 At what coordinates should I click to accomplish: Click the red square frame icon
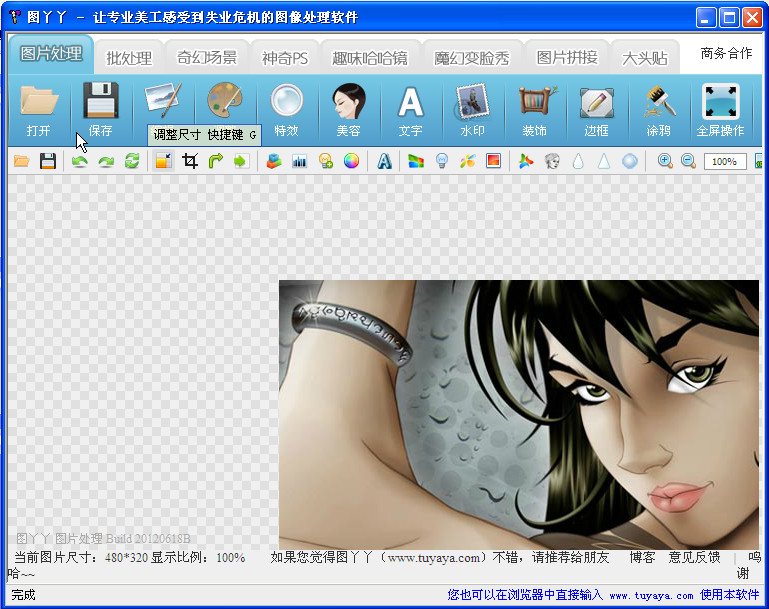click(493, 161)
